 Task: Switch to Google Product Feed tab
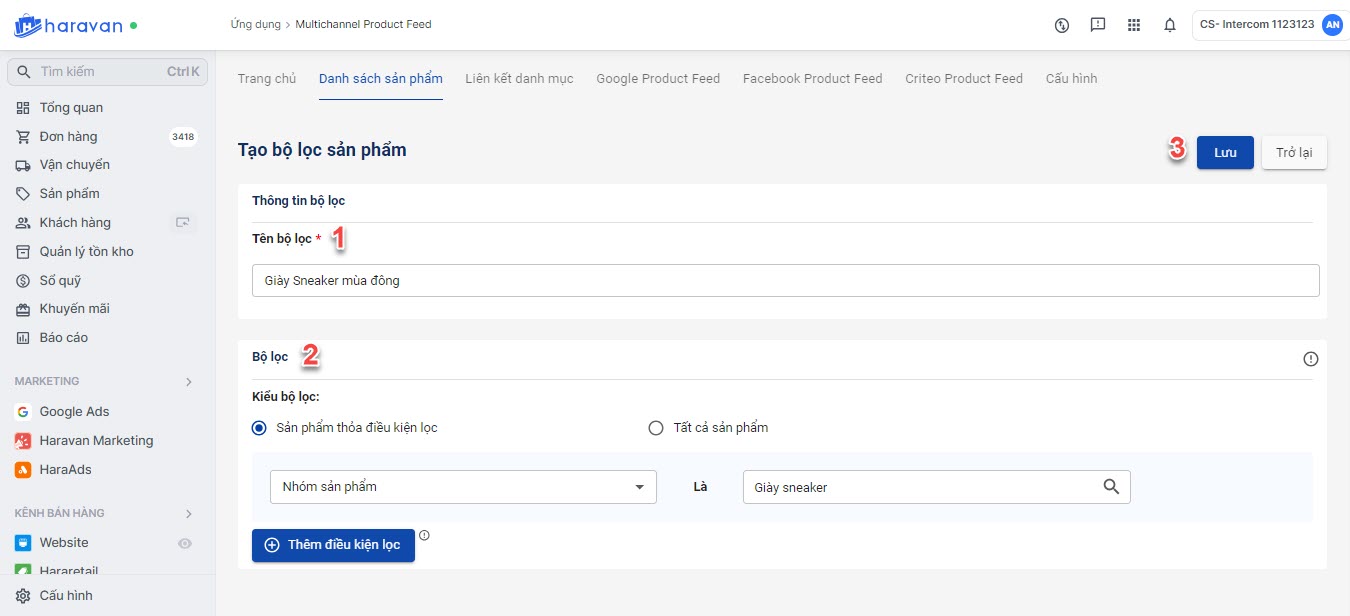click(x=658, y=79)
